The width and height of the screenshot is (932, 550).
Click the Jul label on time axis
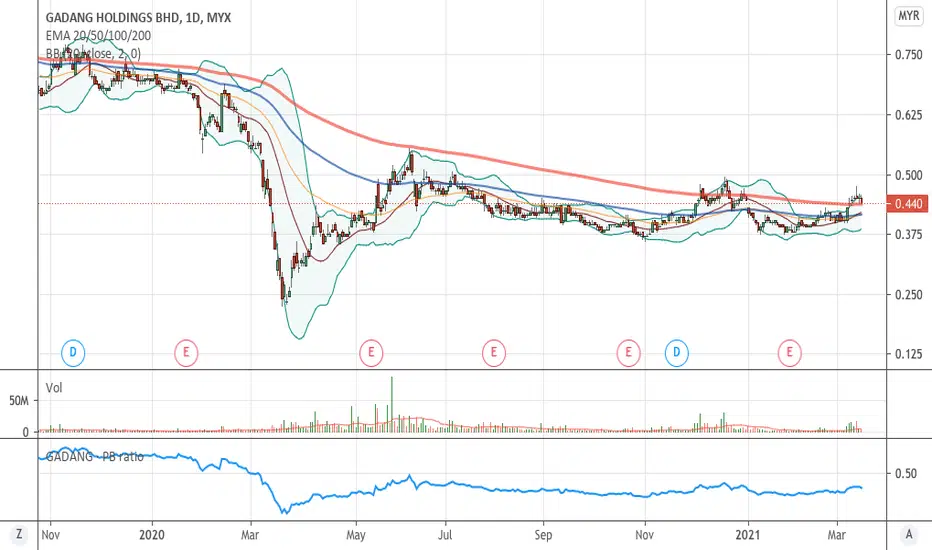pyautogui.click(x=446, y=535)
